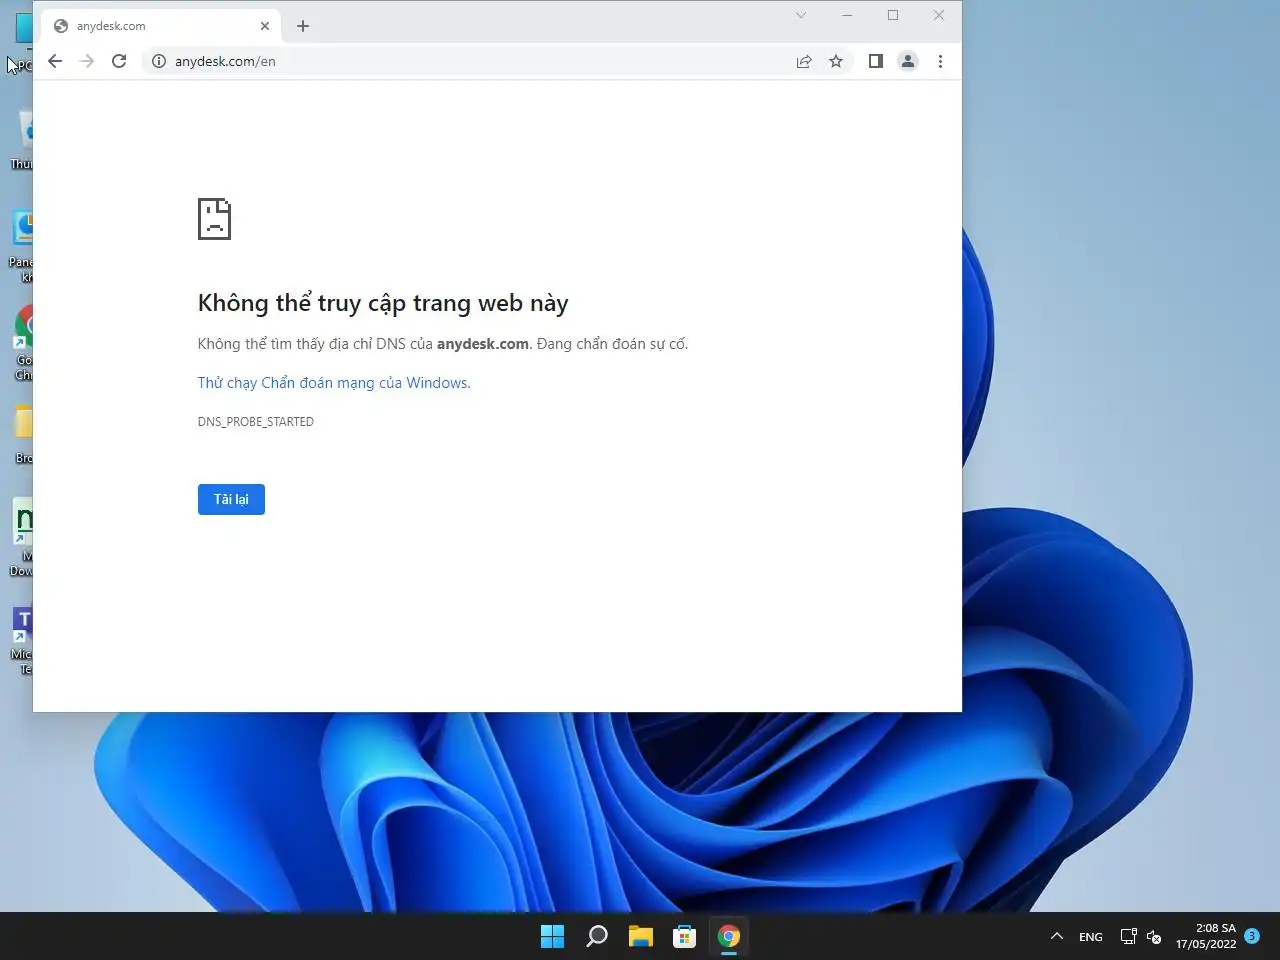This screenshot has width=1280, height=960.
Task: Click the ENG language indicator
Action: click(1091, 937)
